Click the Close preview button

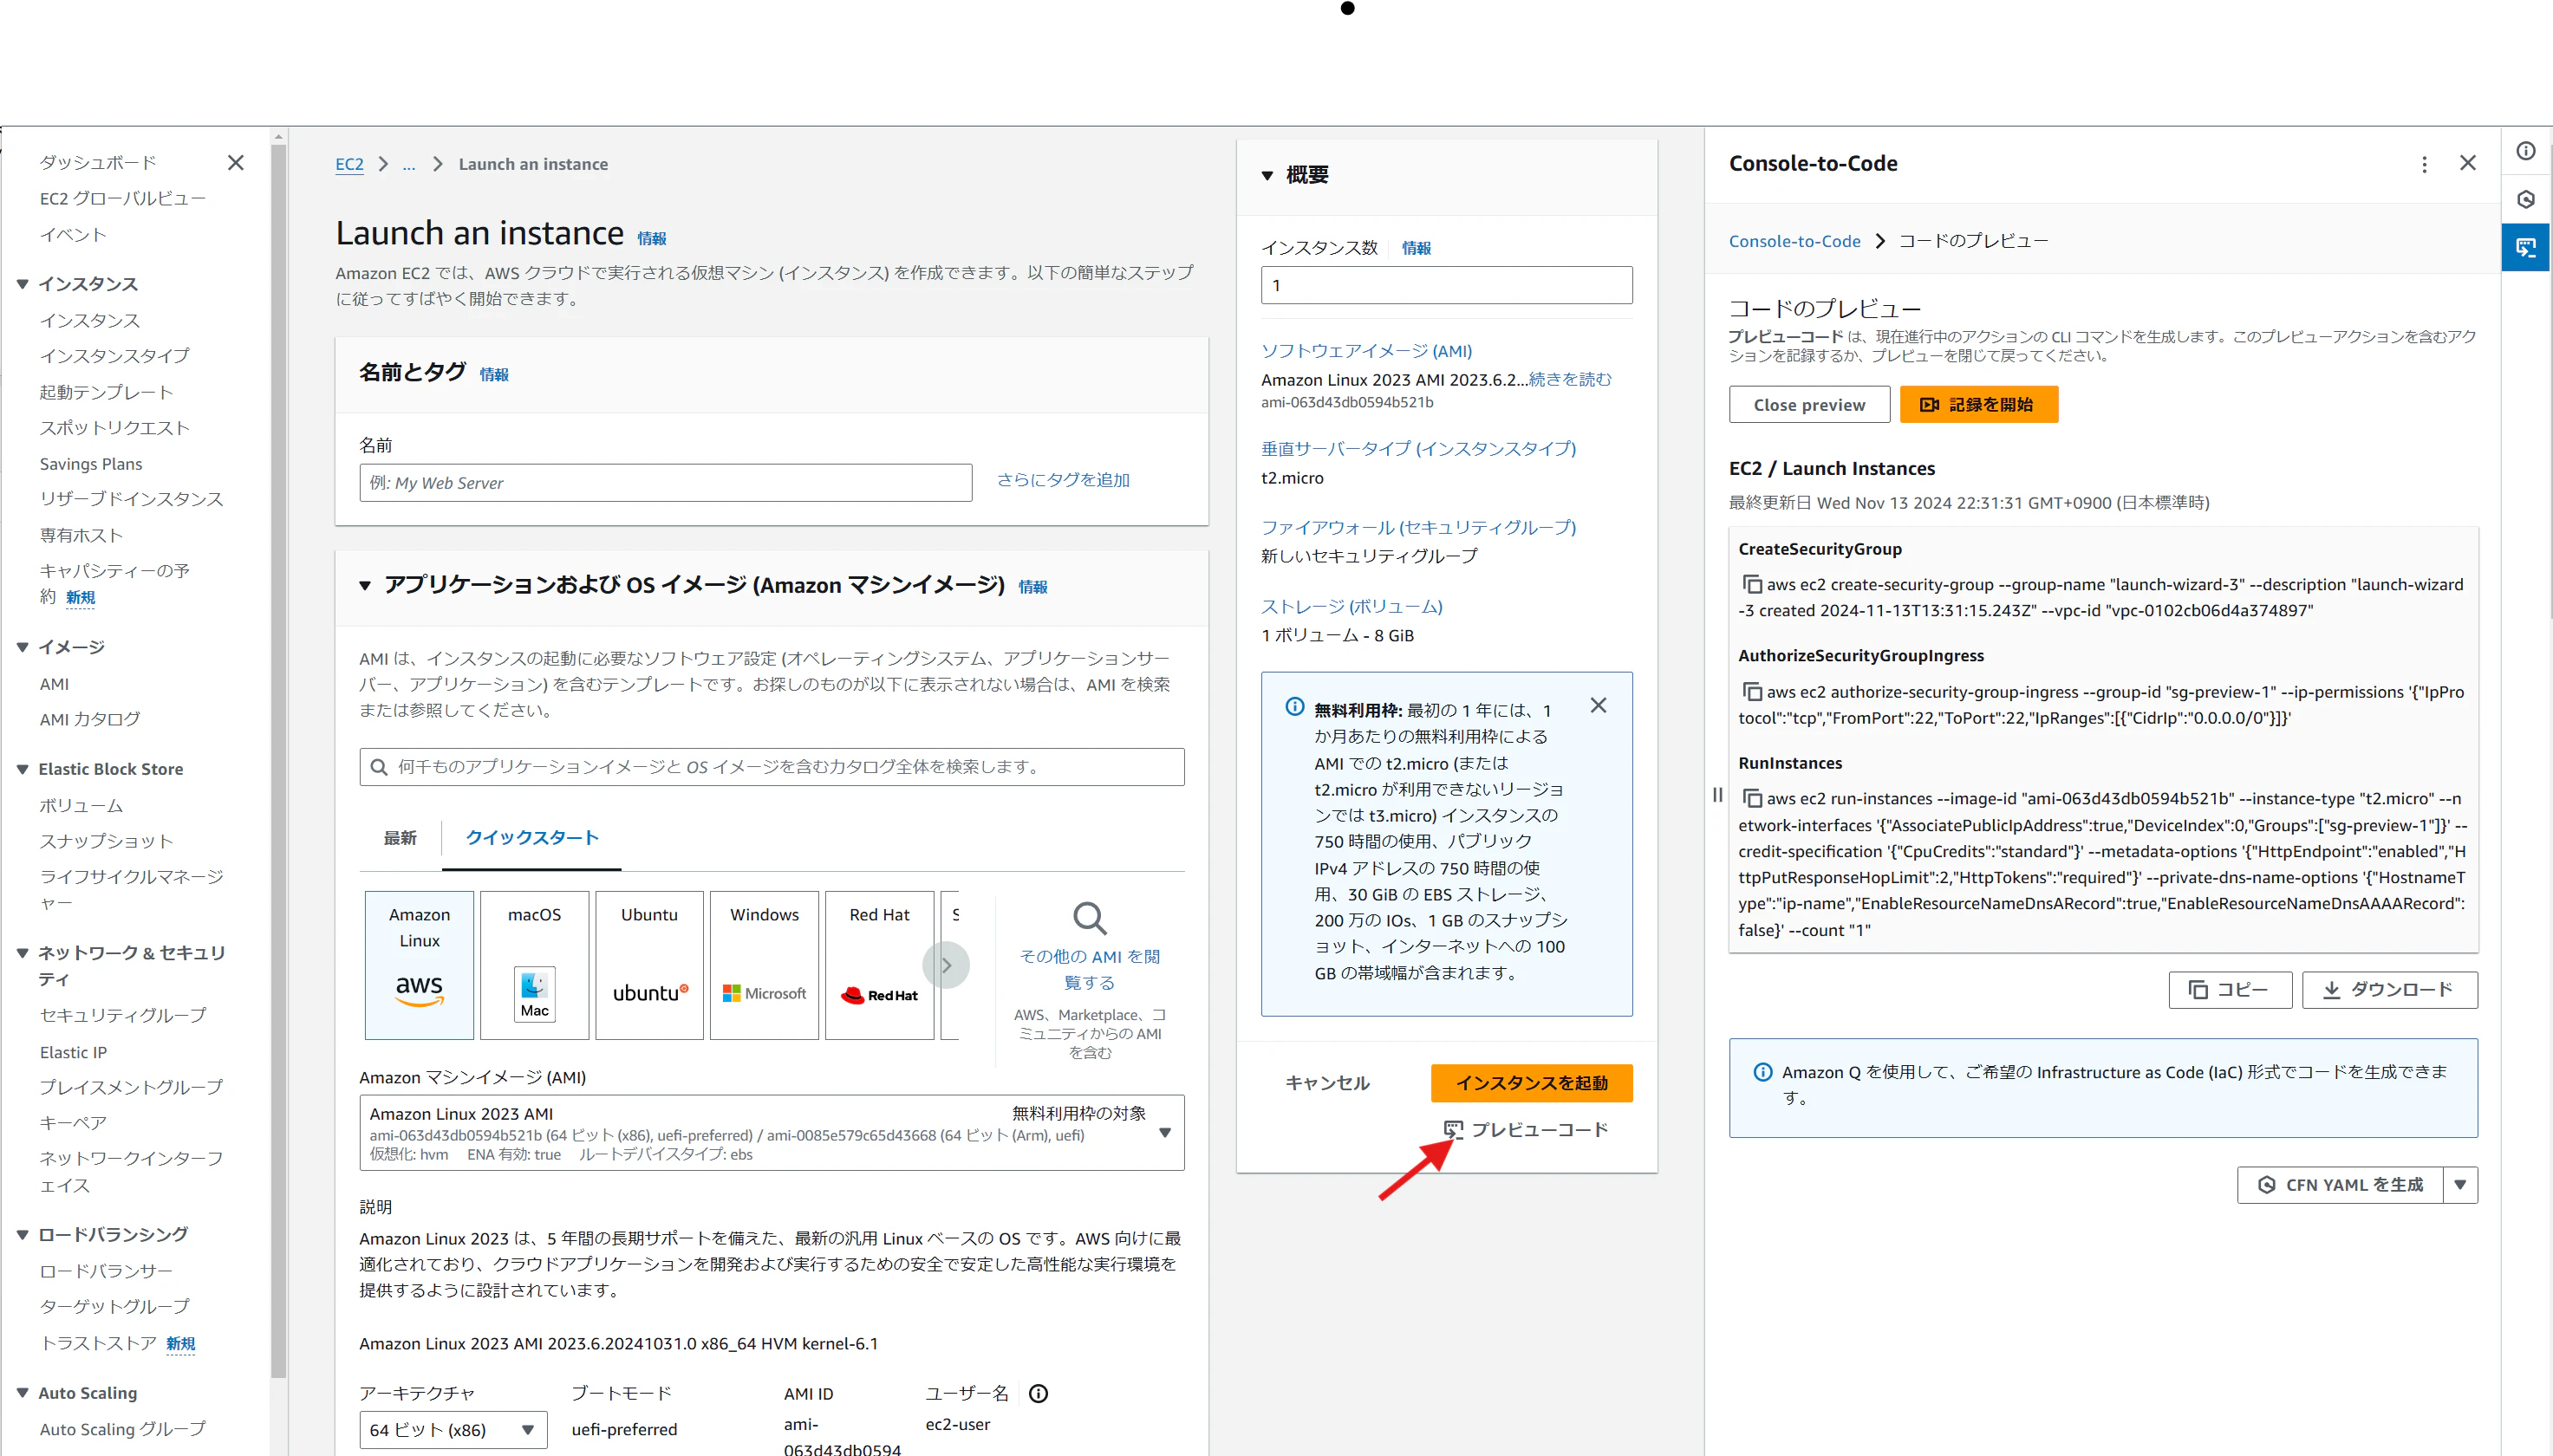(1809, 405)
